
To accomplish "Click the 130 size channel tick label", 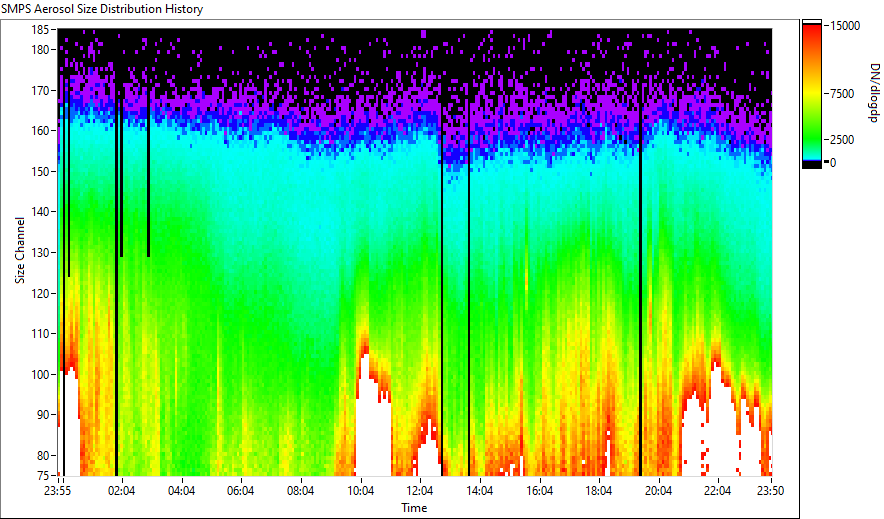I will [x=41, y=252].
